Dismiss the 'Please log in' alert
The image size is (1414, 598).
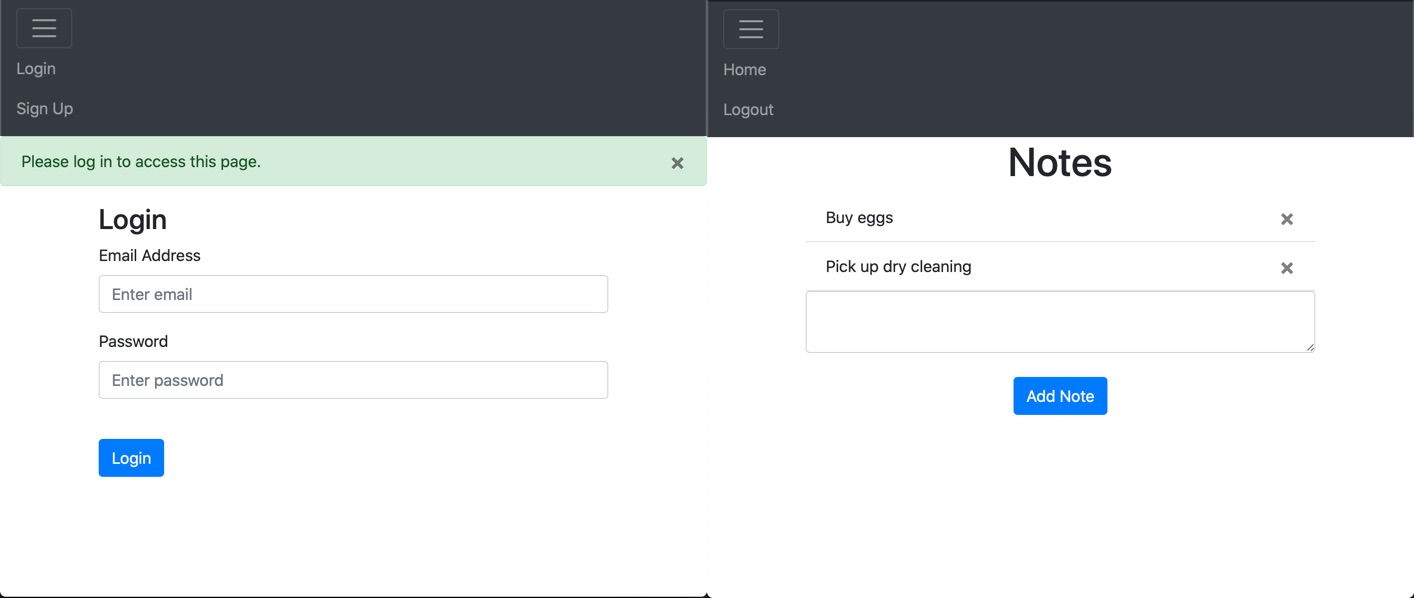point(677,163)
